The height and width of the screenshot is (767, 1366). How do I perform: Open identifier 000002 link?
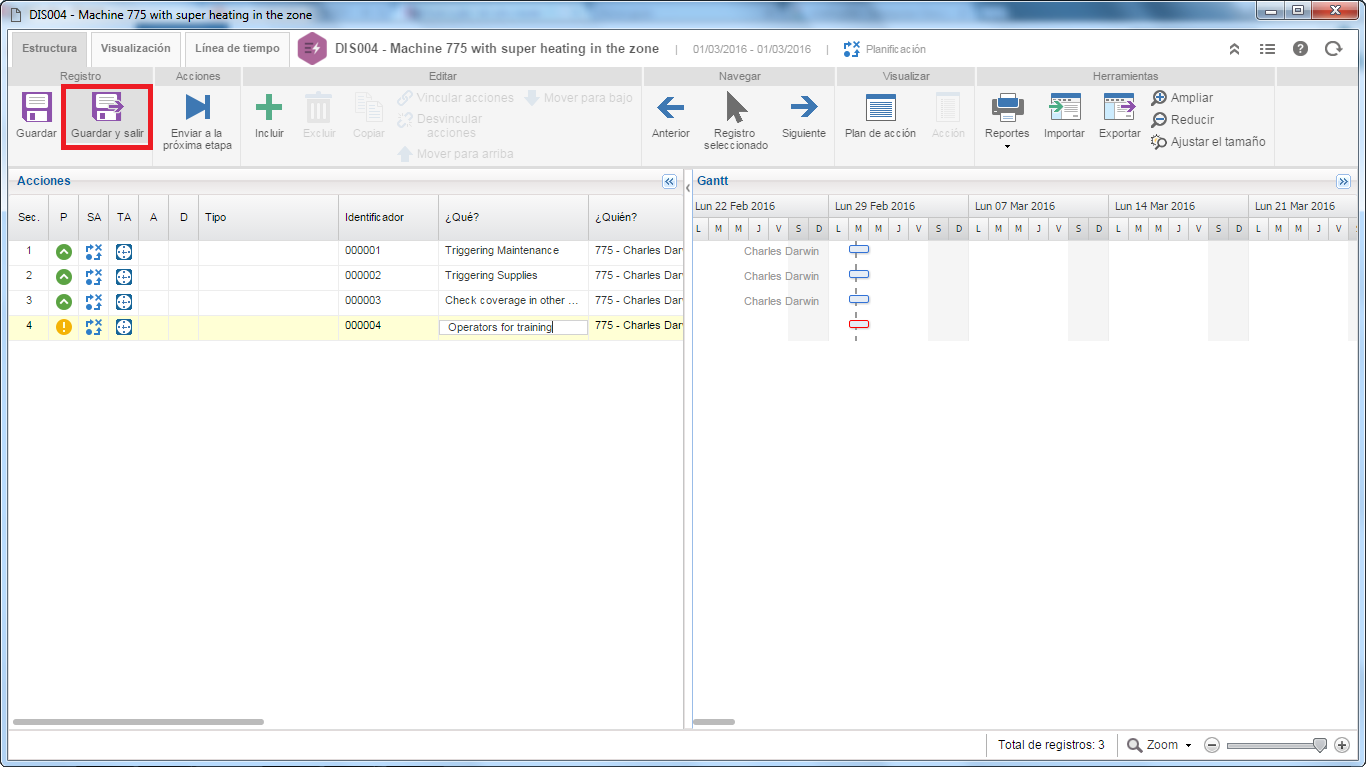pyautogui.click(x=363, y=275)
